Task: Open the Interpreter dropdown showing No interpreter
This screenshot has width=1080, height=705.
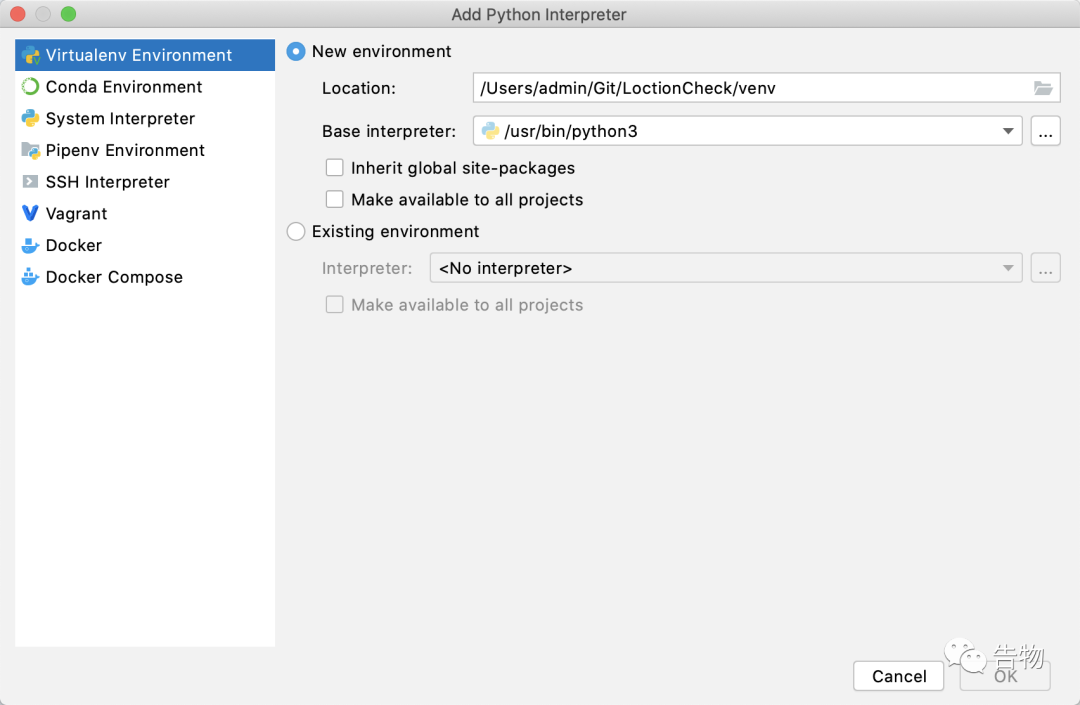Action: click(x=725, y=268)
